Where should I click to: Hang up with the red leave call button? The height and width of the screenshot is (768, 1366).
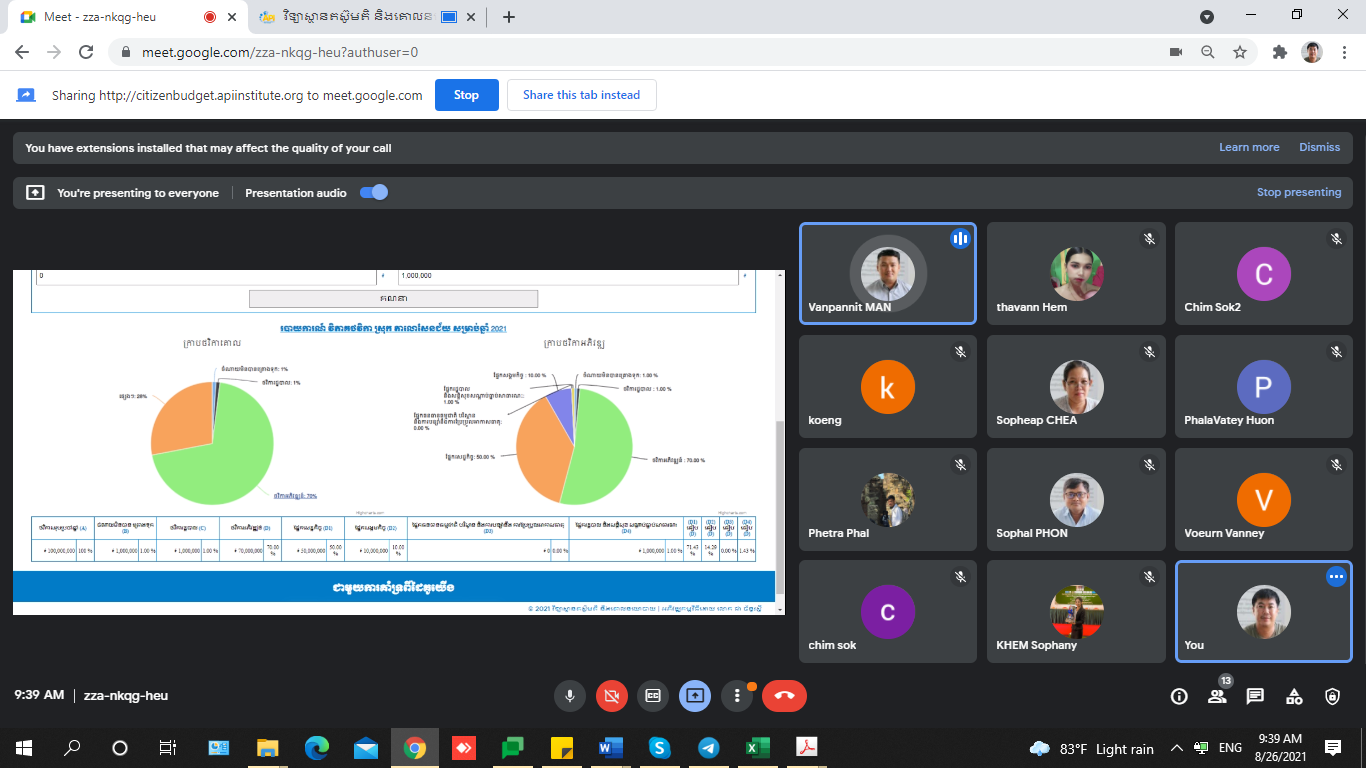point(784,696)
